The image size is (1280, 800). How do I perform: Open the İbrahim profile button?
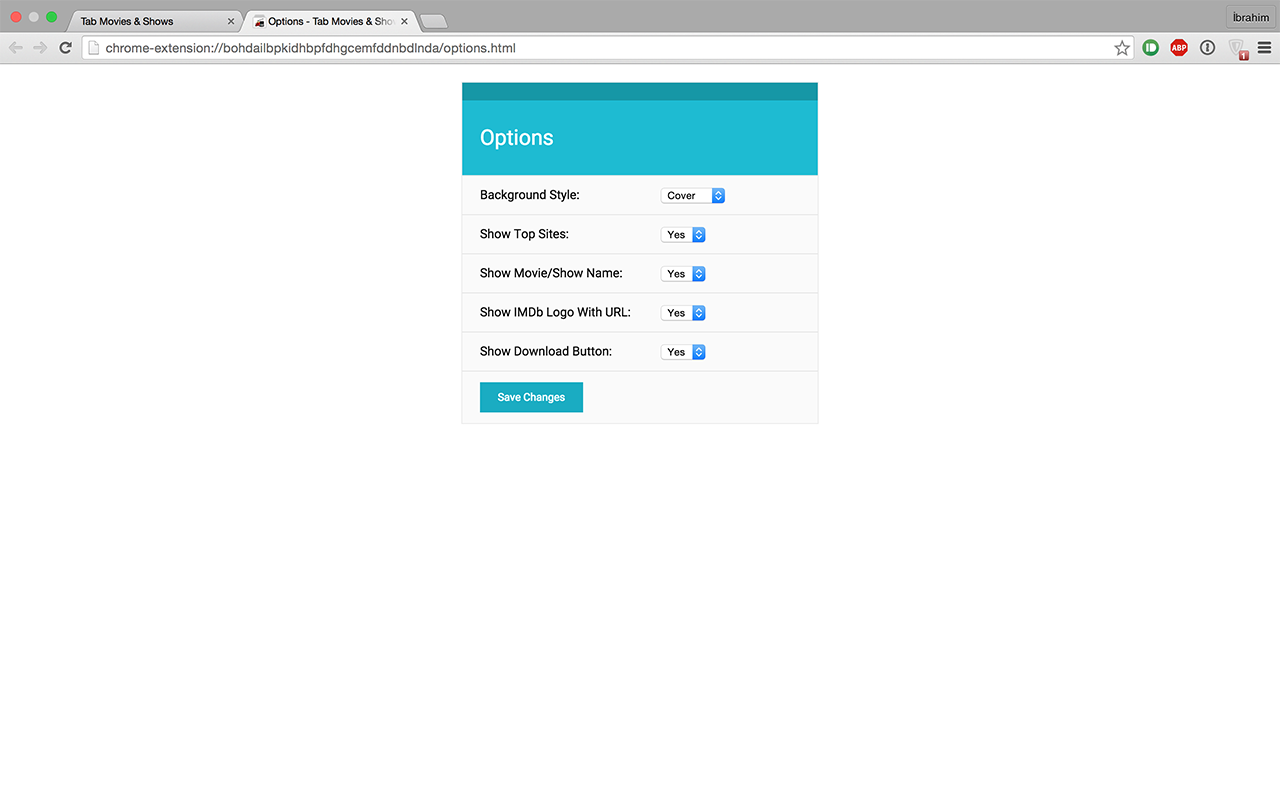[x=1250, y=17]
